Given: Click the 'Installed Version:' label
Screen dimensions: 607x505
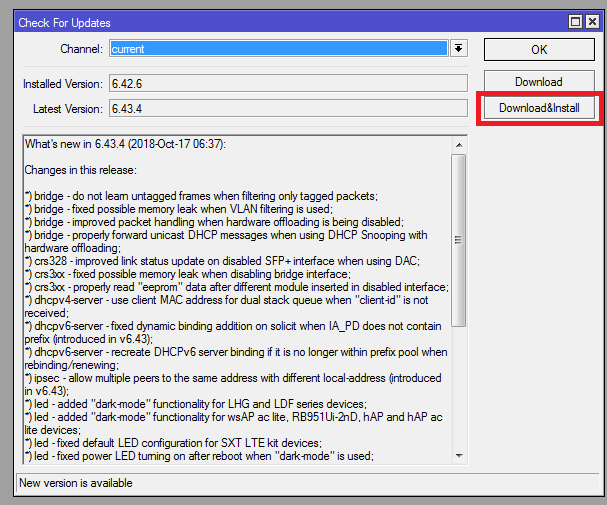Looking at the screenshot, I should [63, 84].
